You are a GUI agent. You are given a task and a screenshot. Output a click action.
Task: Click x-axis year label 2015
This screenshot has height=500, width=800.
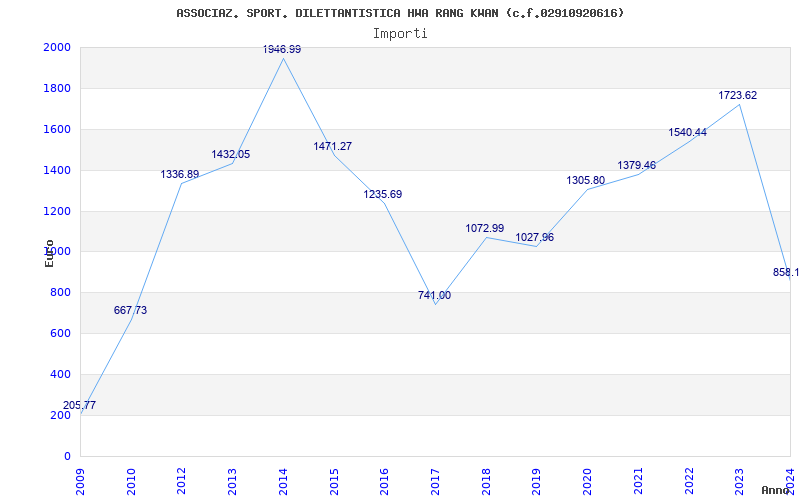coord(334,482)
